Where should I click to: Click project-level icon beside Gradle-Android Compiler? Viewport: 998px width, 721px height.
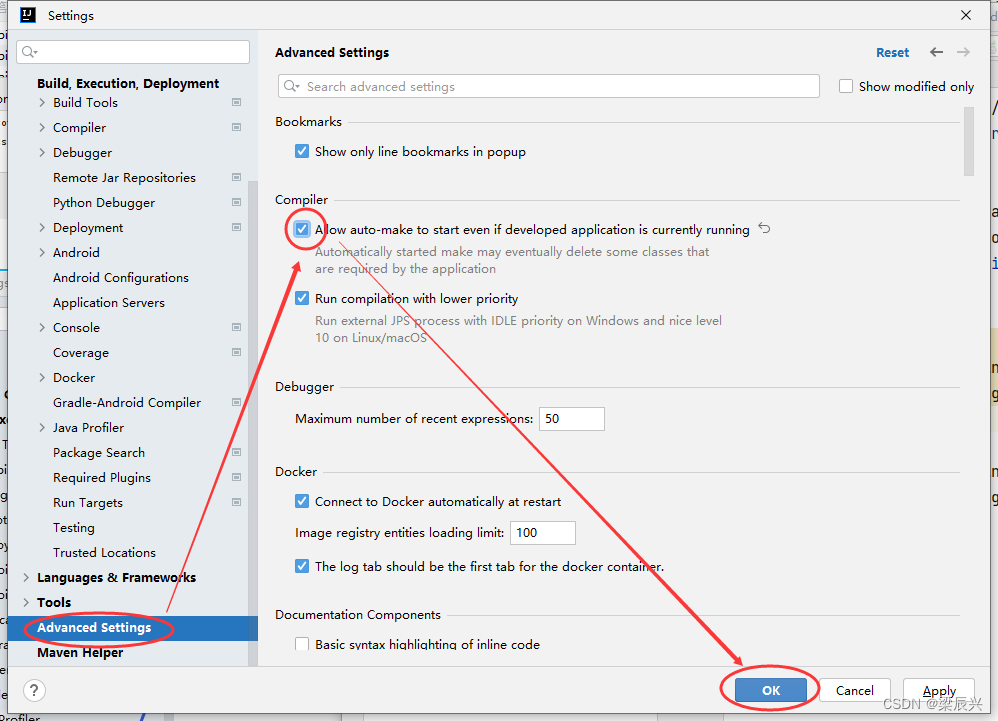point(237,402)
